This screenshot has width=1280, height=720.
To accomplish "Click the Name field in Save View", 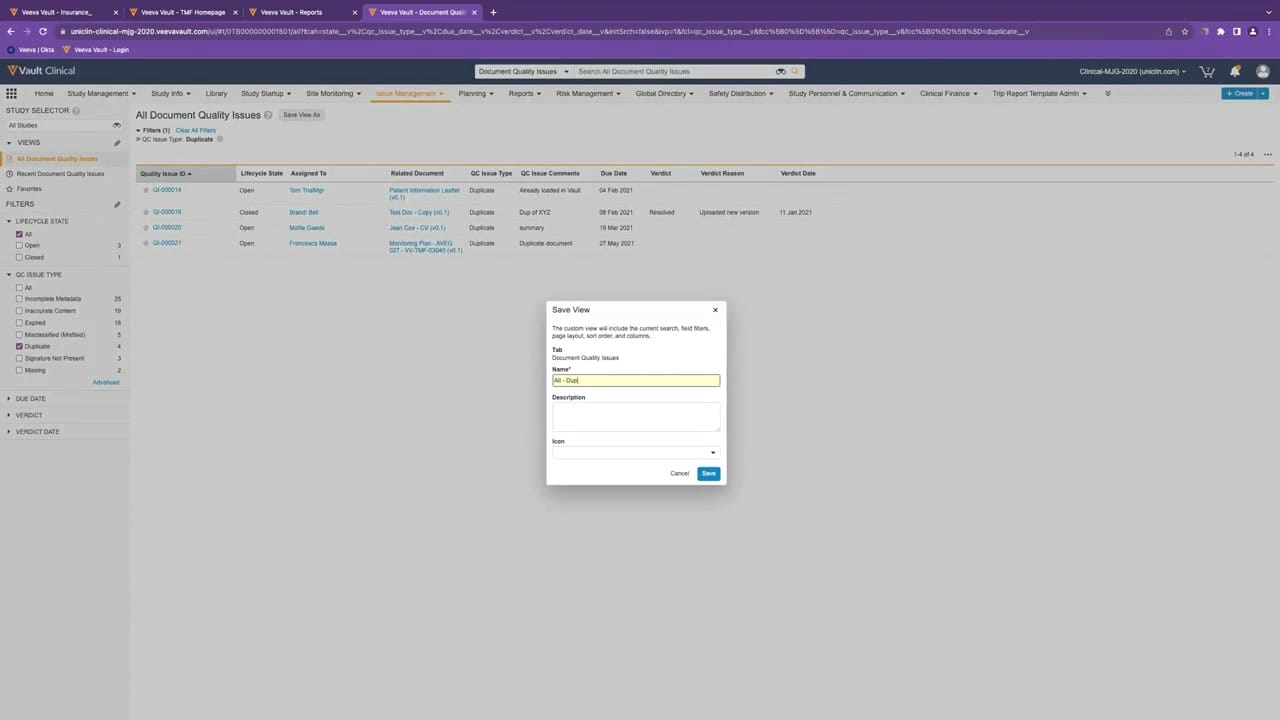I will 636,380.
